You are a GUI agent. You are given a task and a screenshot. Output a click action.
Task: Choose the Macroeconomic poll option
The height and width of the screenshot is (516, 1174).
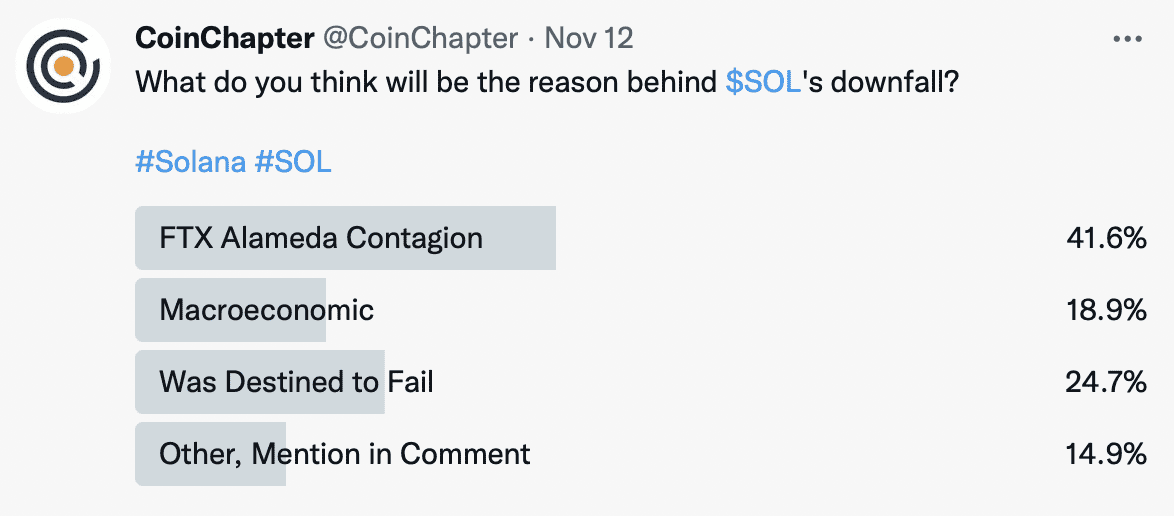pos(267,310)
